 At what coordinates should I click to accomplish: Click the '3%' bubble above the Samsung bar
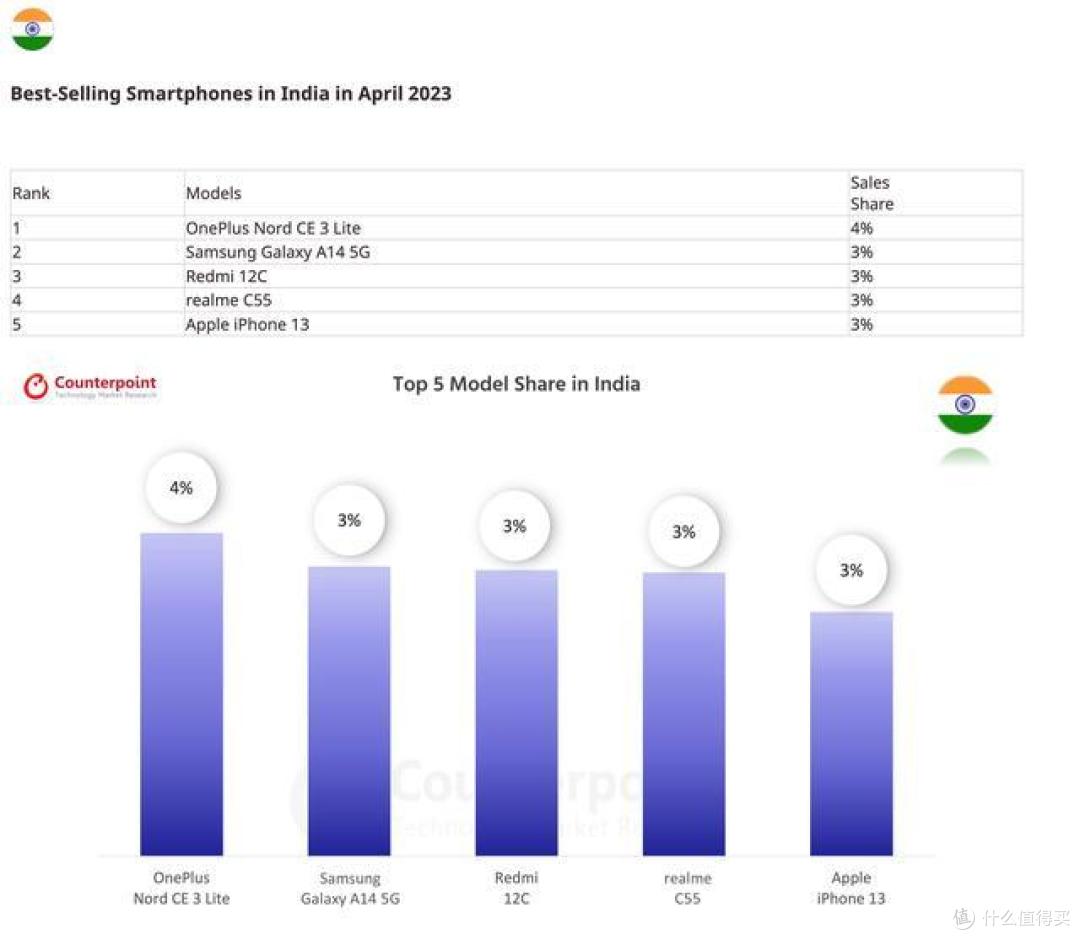[x=349, y=520]
